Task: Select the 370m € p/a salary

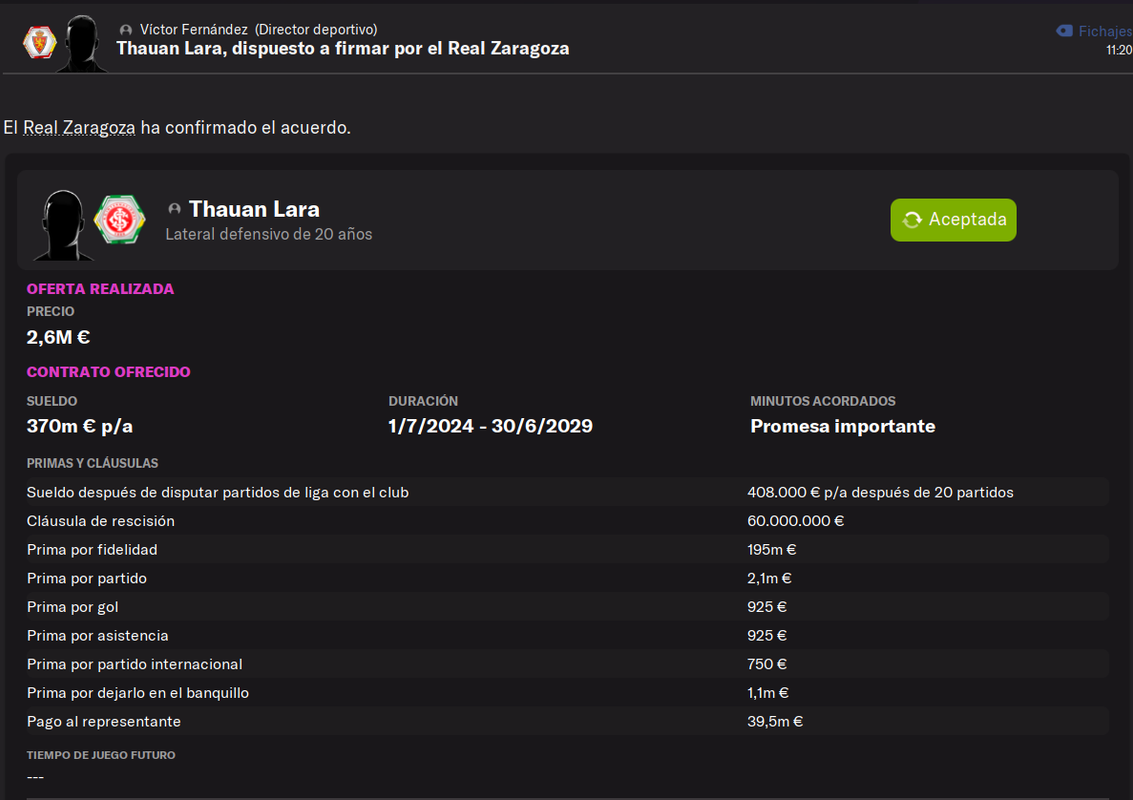Action: click(79, 426)
